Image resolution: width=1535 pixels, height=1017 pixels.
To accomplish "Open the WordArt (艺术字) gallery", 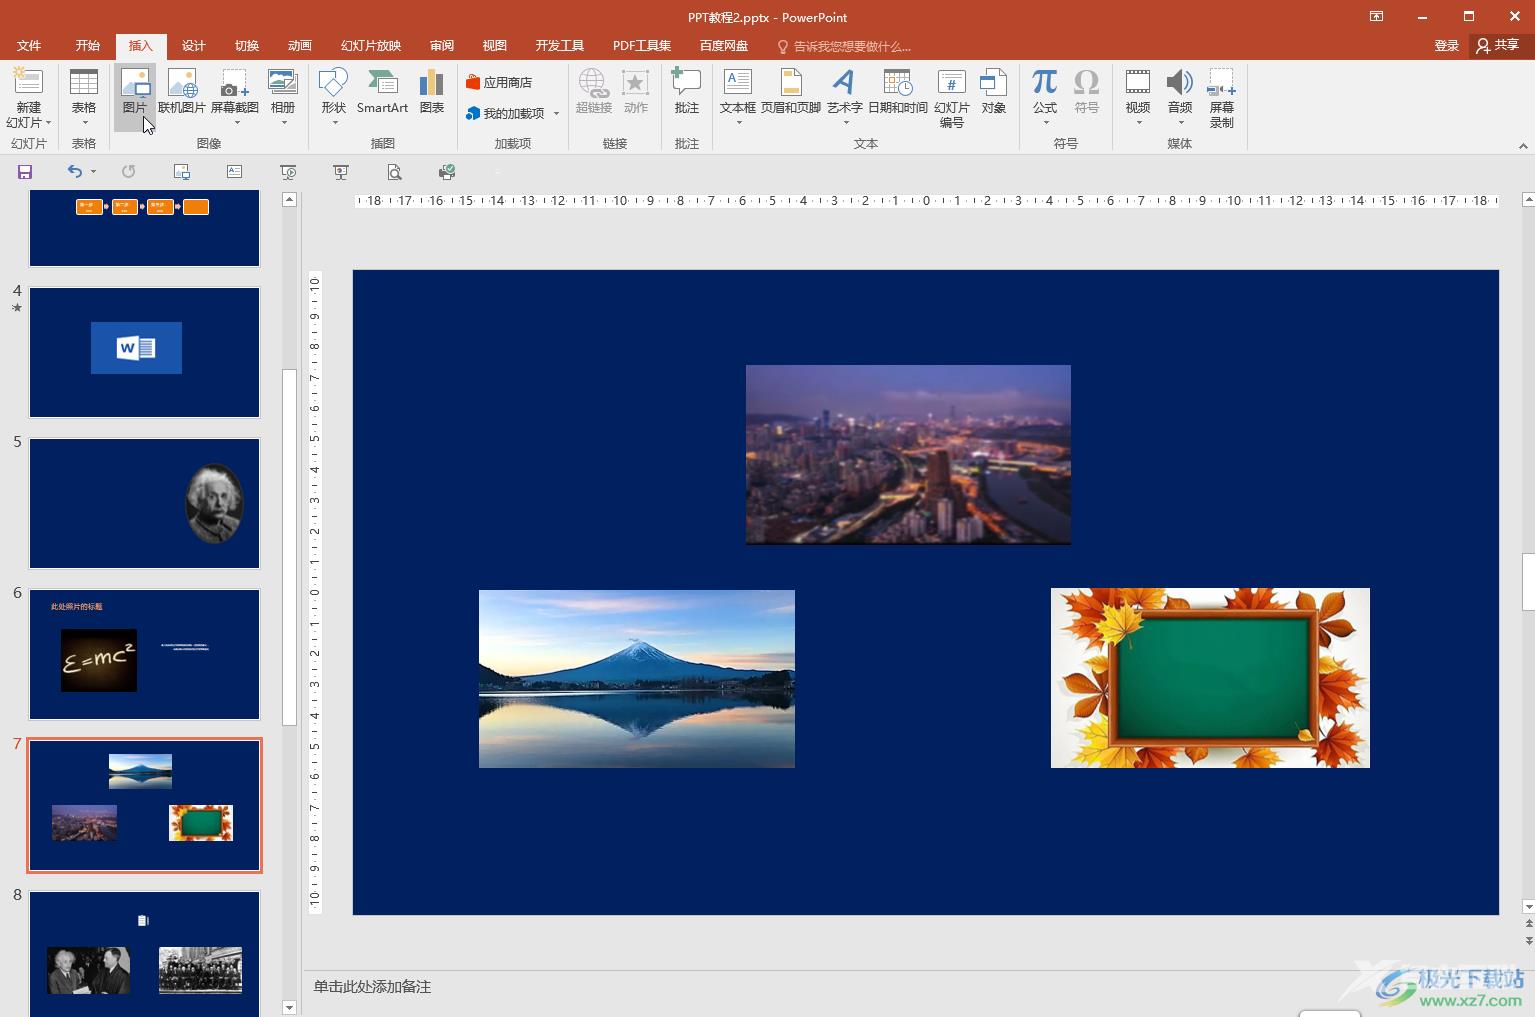I will click(x=845, y=90).
